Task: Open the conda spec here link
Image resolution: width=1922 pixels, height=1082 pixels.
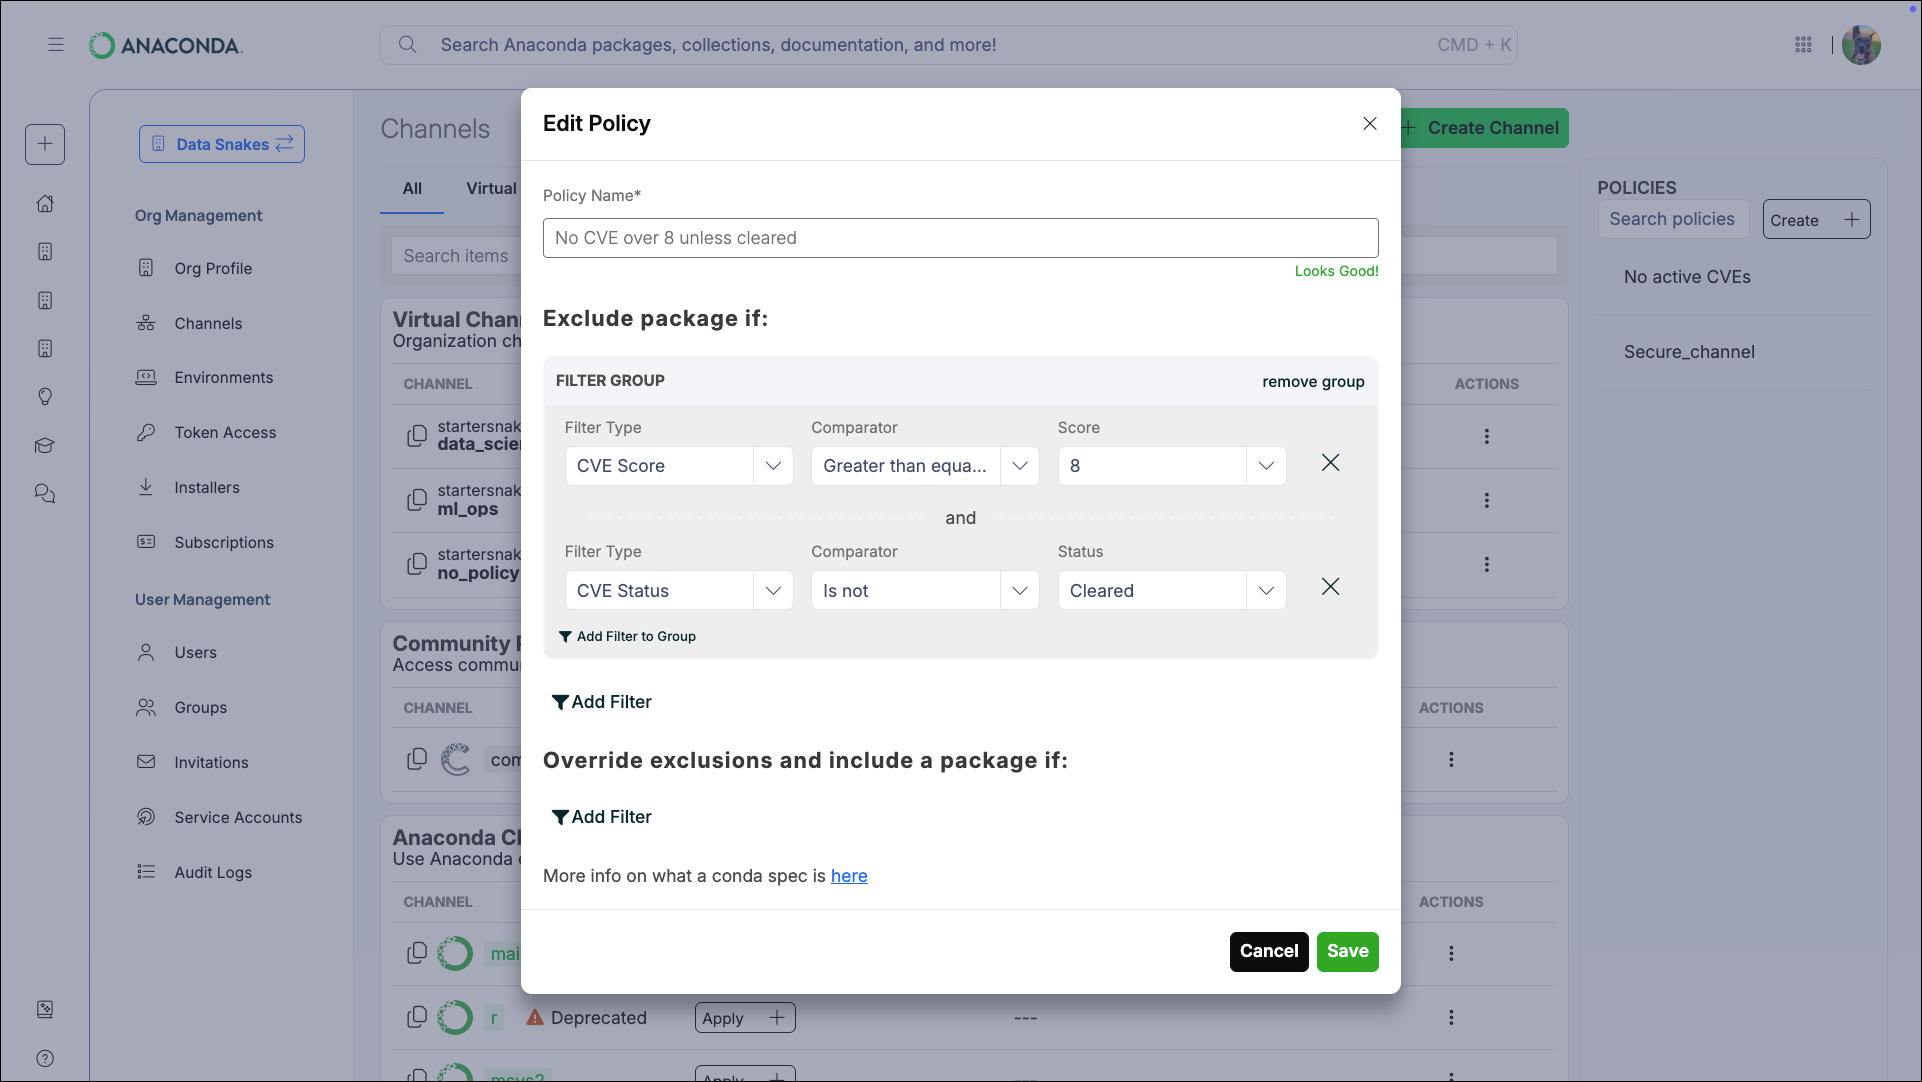Action: [849, 876]
